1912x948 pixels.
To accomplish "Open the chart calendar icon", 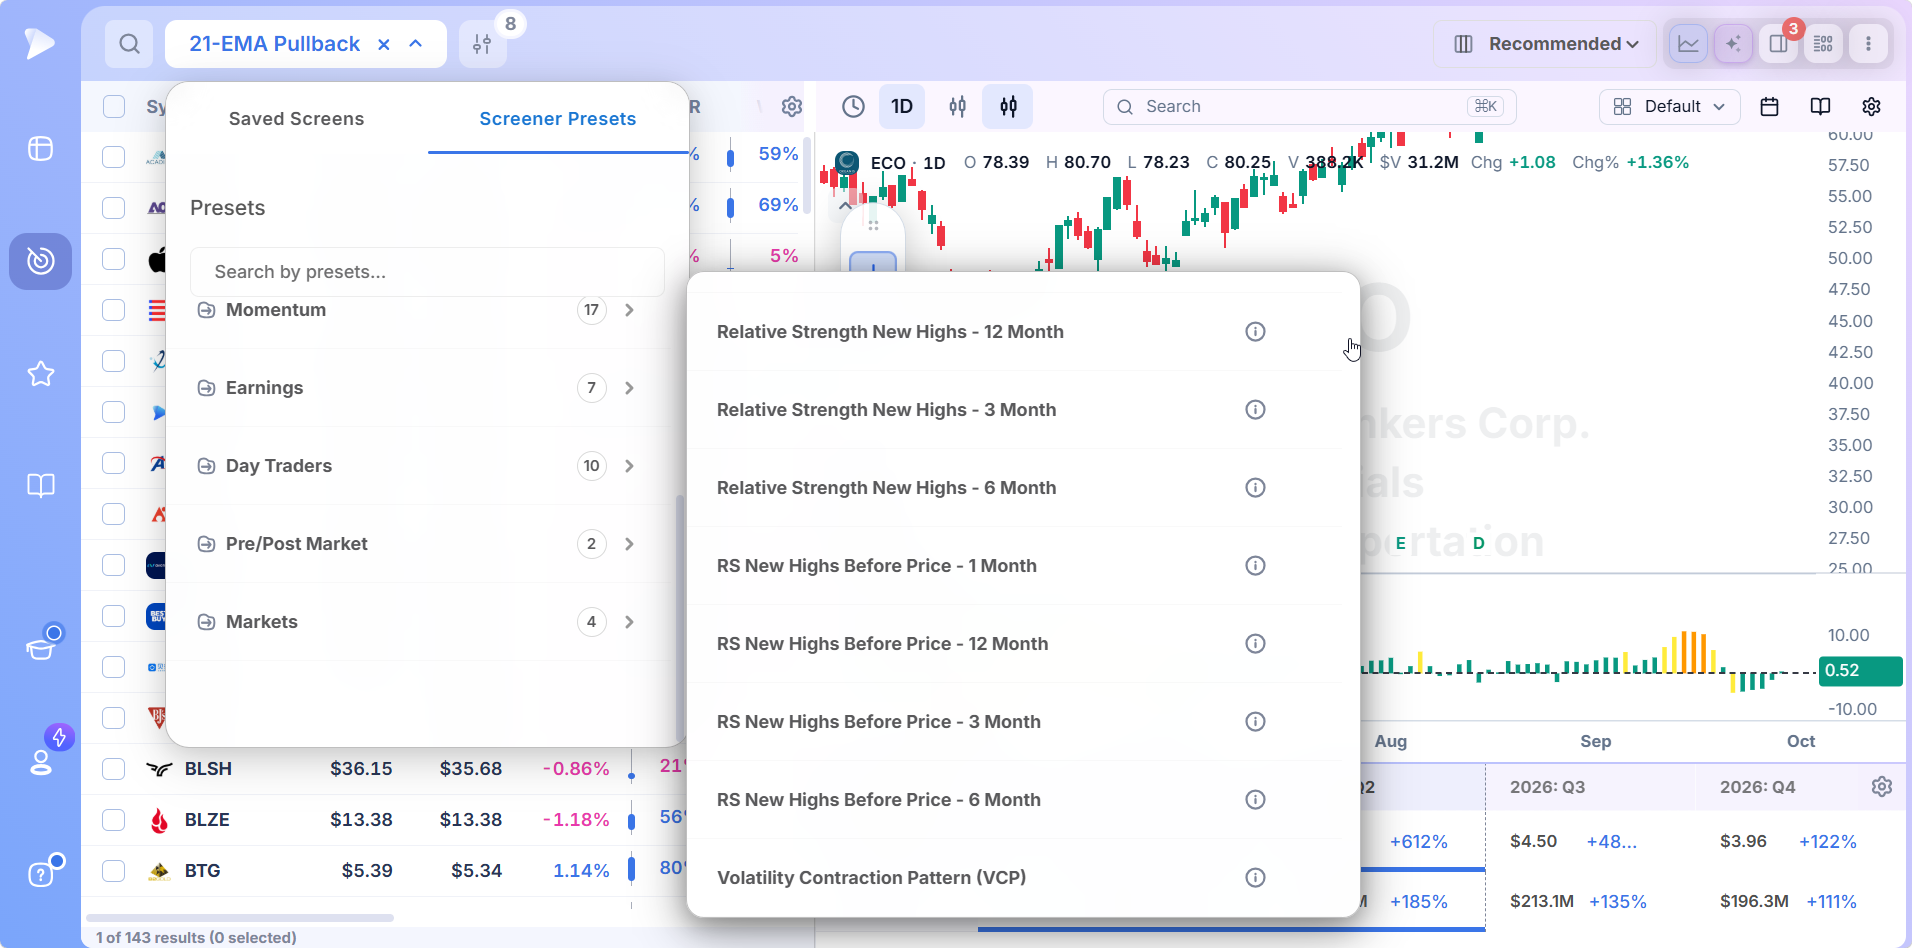I will click(1769, 107).
